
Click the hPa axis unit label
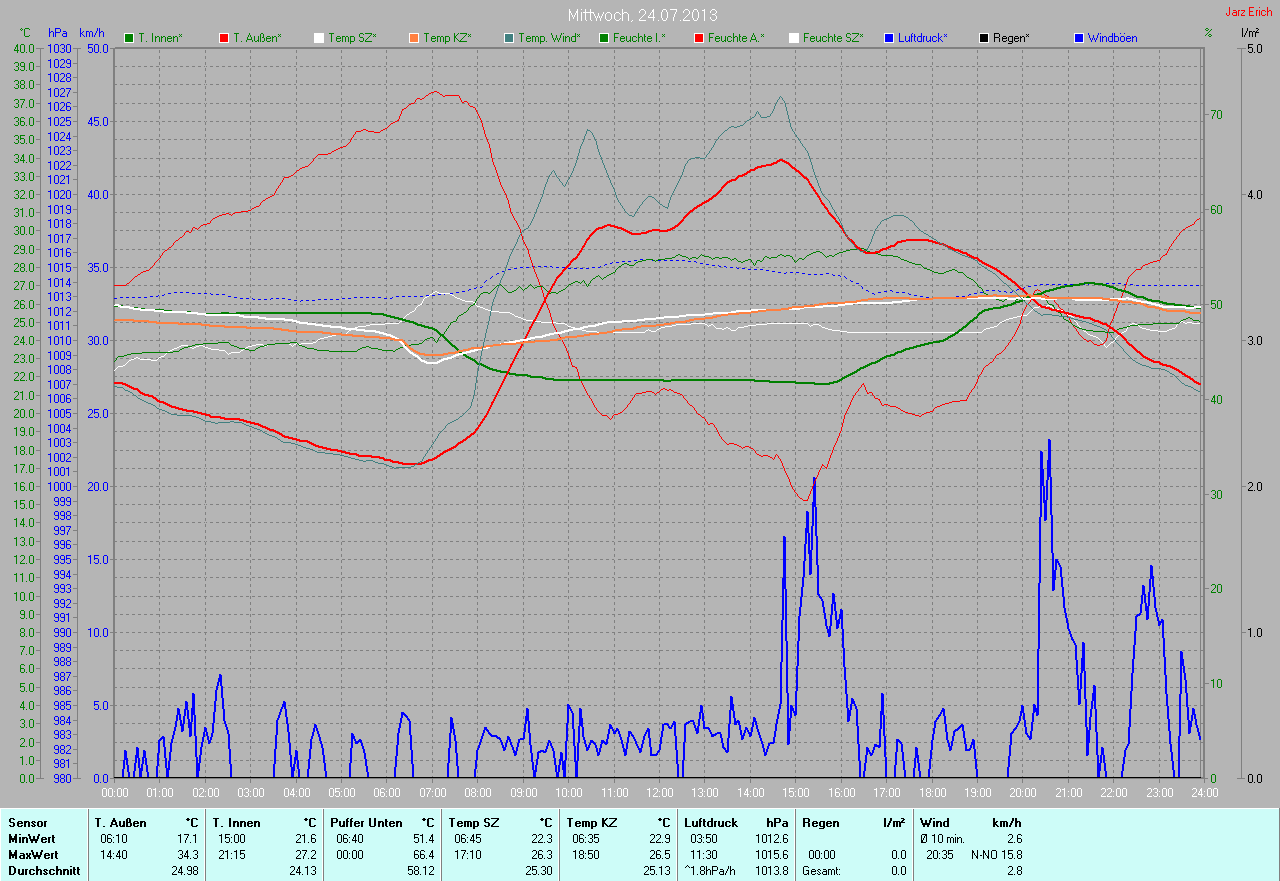(x=58, y=33)
